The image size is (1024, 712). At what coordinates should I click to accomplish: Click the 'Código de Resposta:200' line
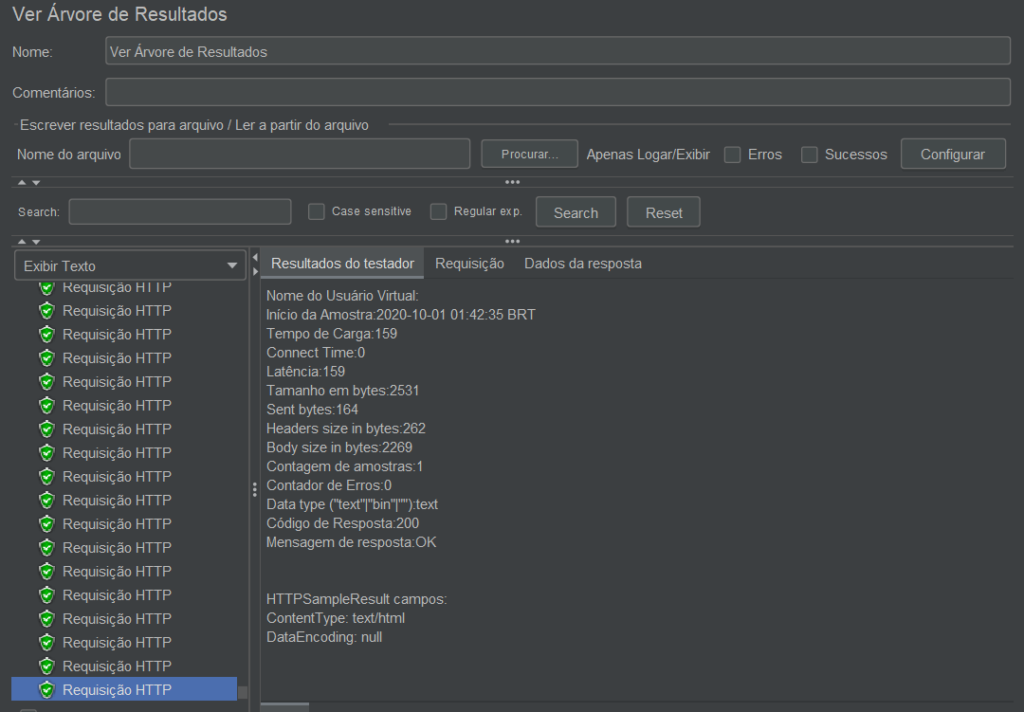click(343, 523)
